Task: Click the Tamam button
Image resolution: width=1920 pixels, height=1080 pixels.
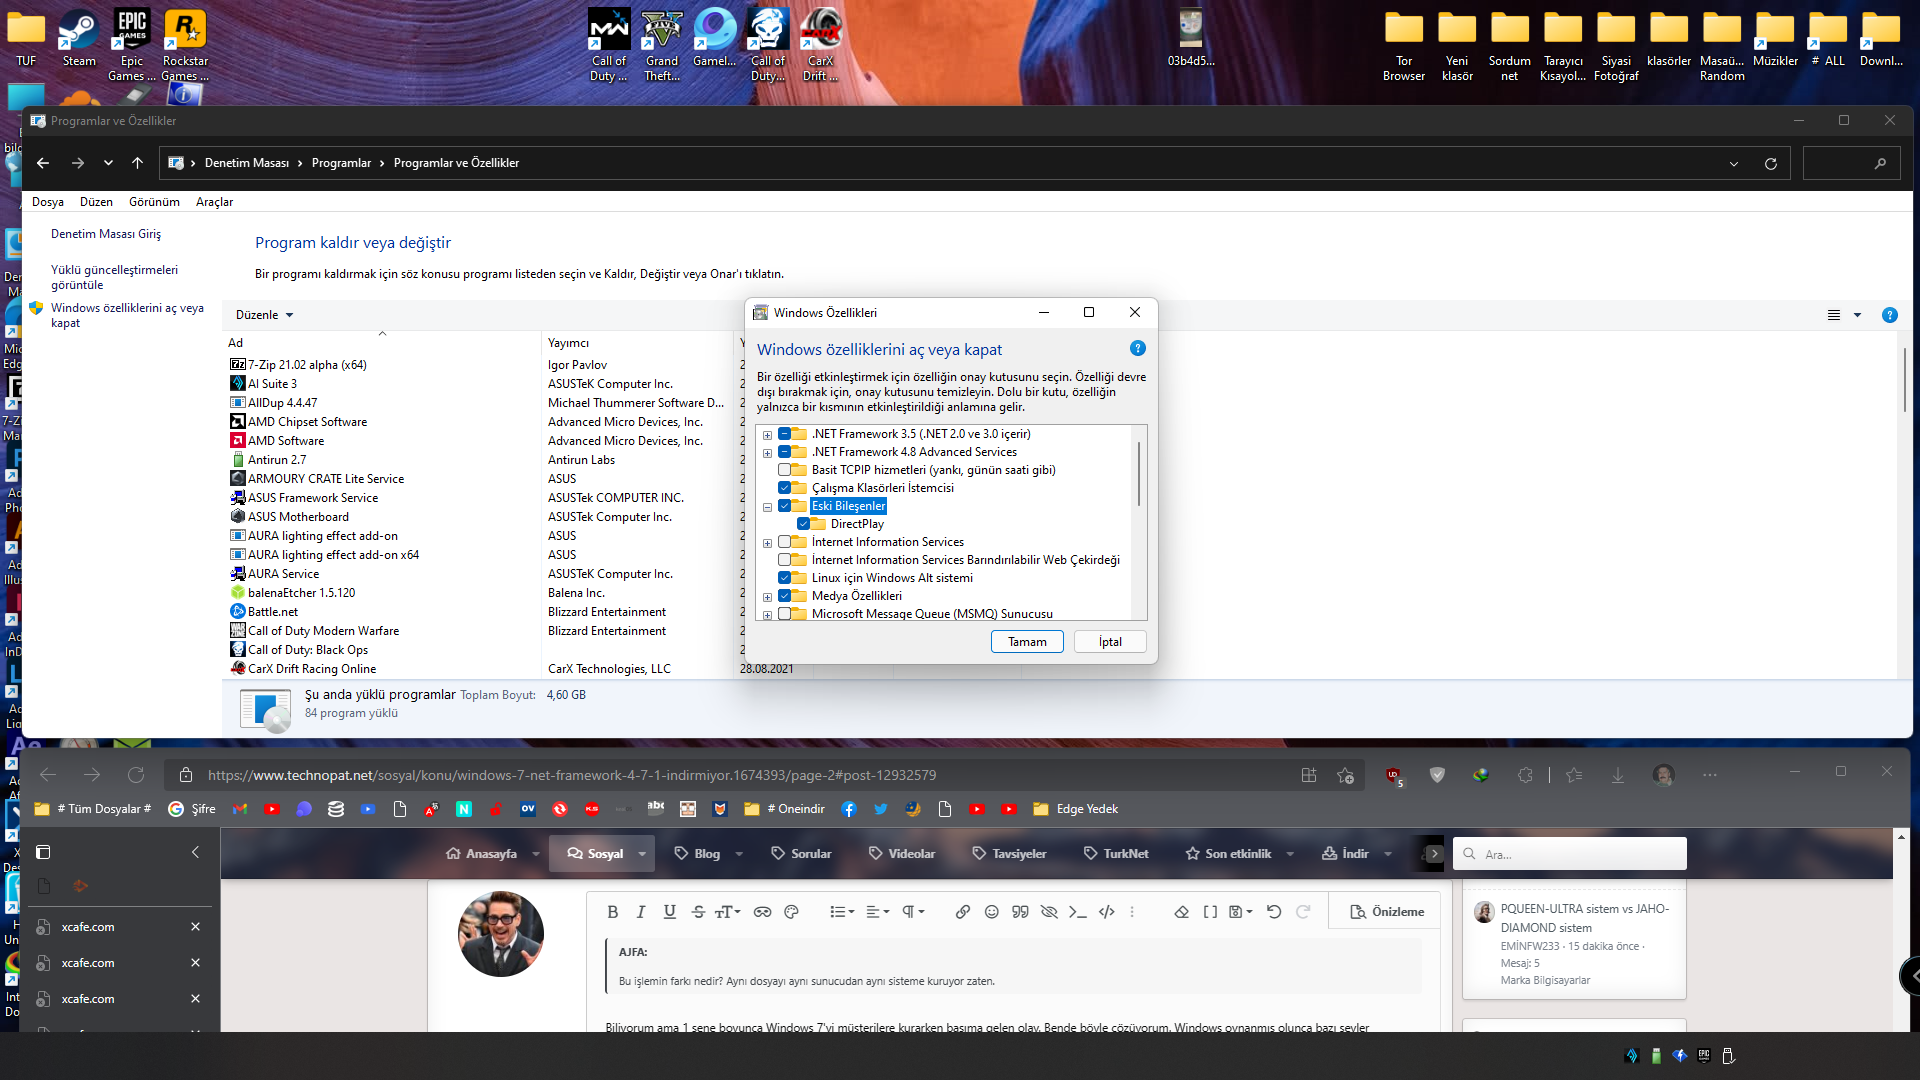Action: (x=1027, y=642)
